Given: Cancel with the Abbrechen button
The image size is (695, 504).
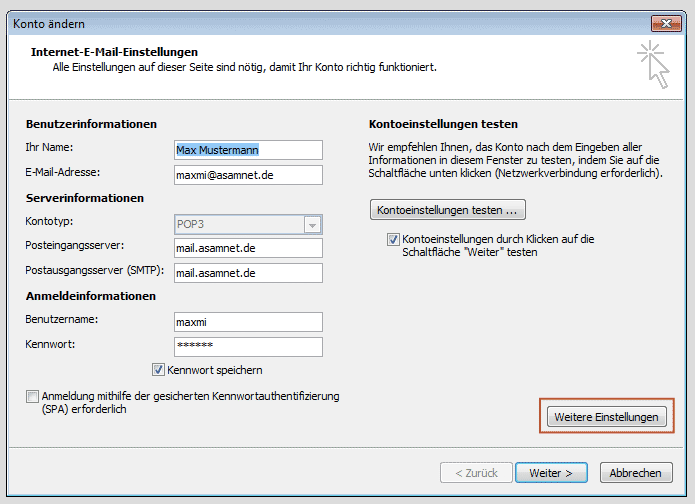Looking at the screenshot, I should pos(635,473).
